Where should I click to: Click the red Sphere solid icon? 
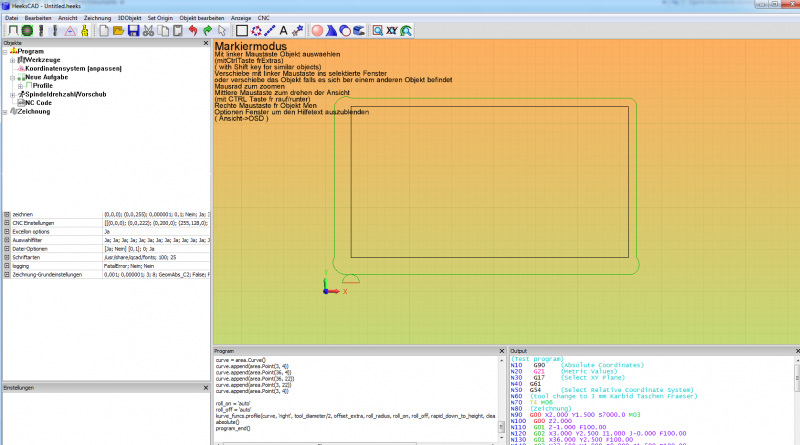tap(317, 31)
